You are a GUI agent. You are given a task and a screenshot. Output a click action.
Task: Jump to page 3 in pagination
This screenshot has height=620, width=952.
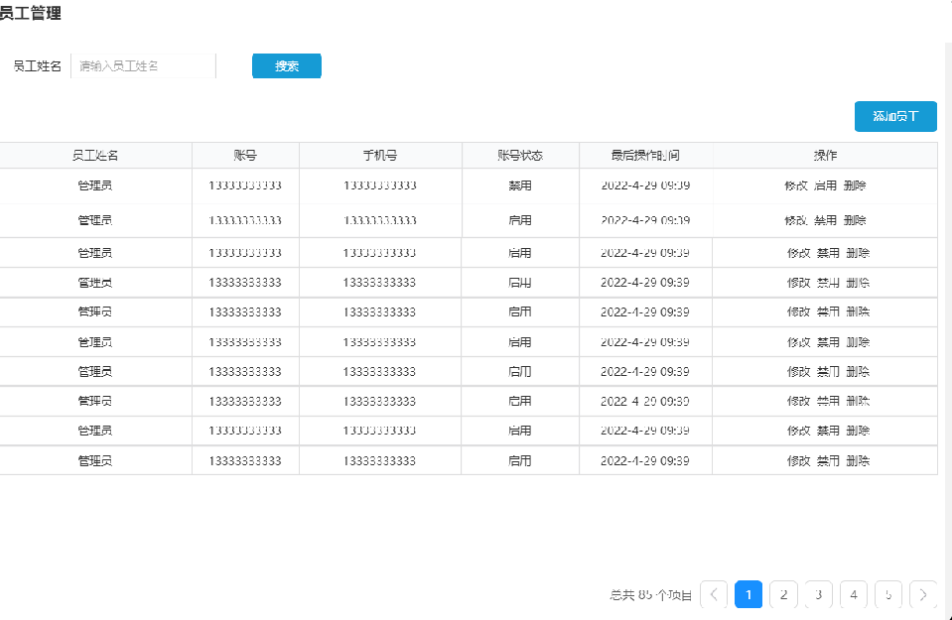pos(818,594)
